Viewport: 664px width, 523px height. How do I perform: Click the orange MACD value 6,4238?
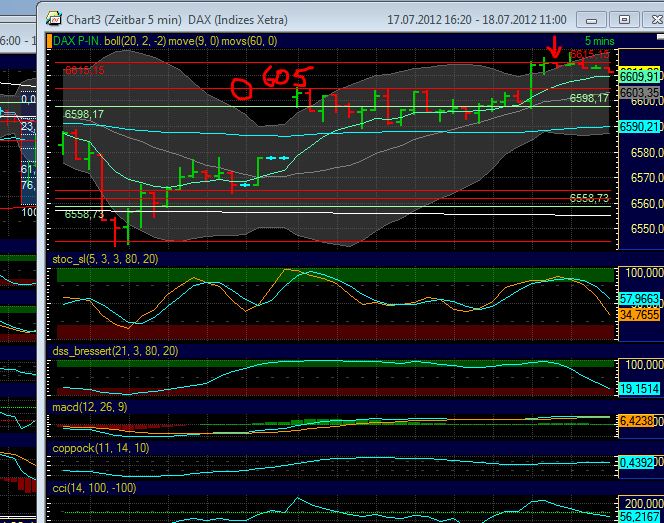[636, 421]
